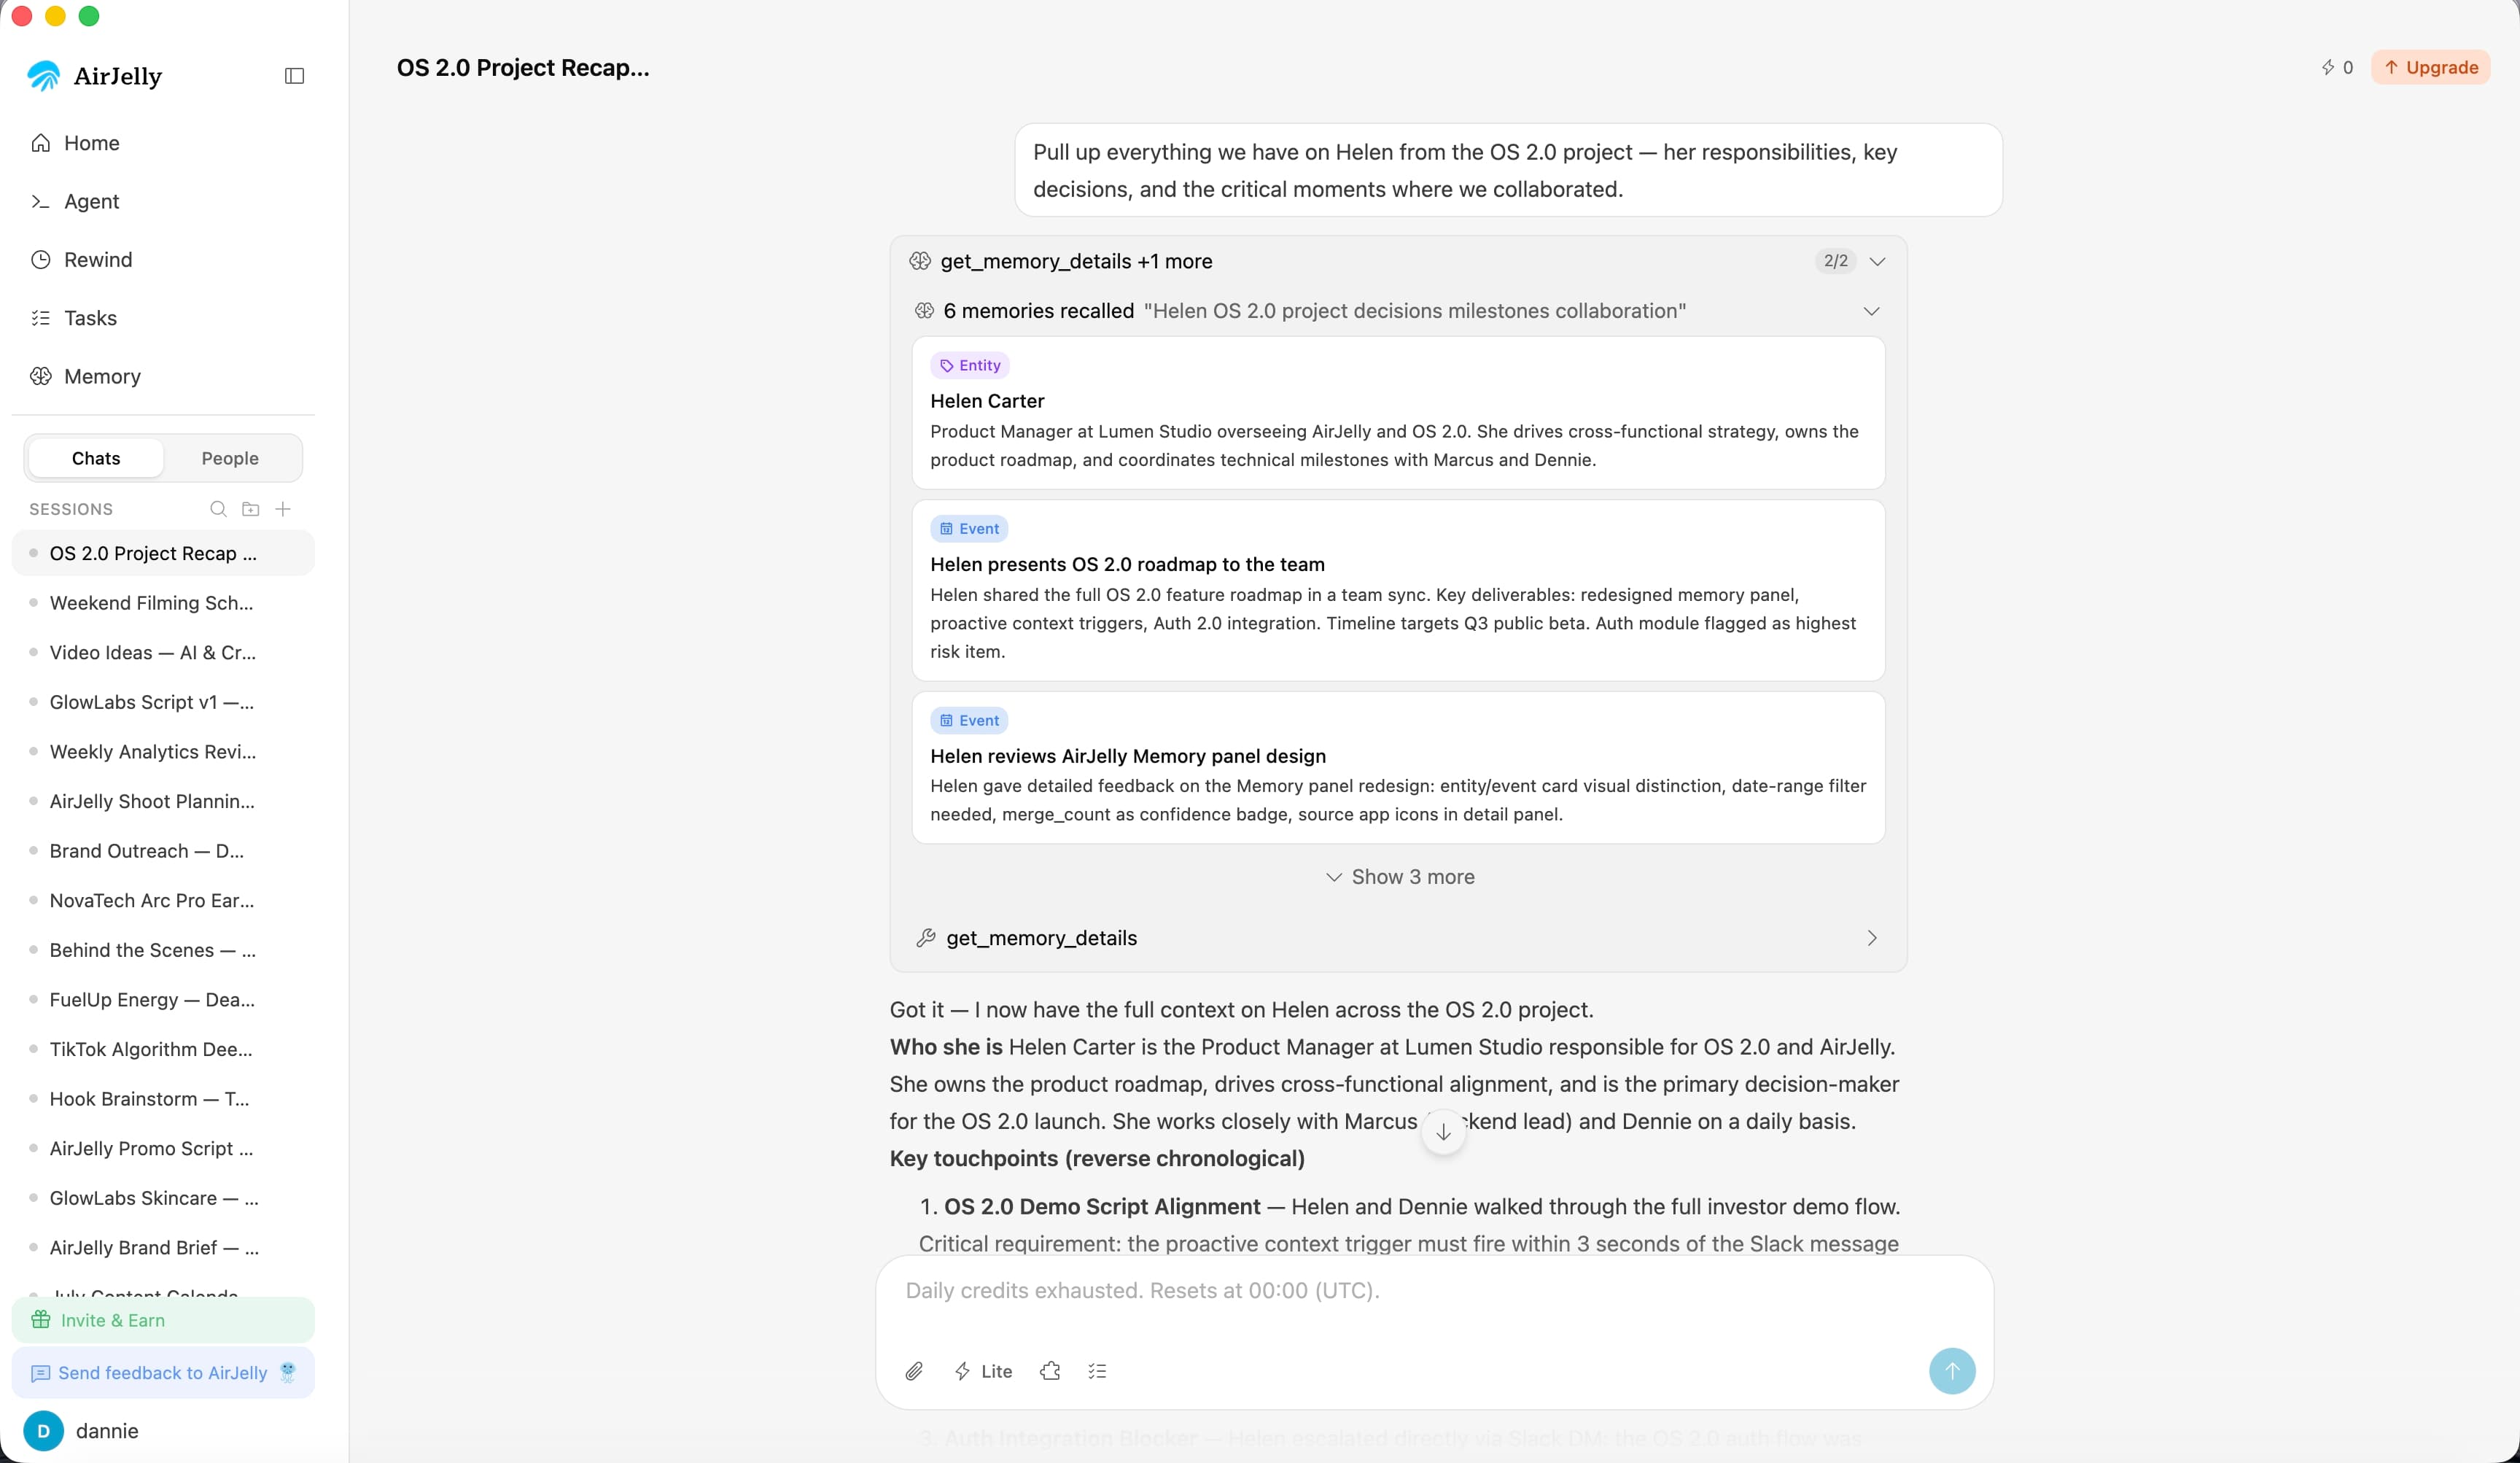Image resolution: width=2520 pixels, height=1463 pixels.
Task: Create a new session folder
Action: click(x=251, y=509)
